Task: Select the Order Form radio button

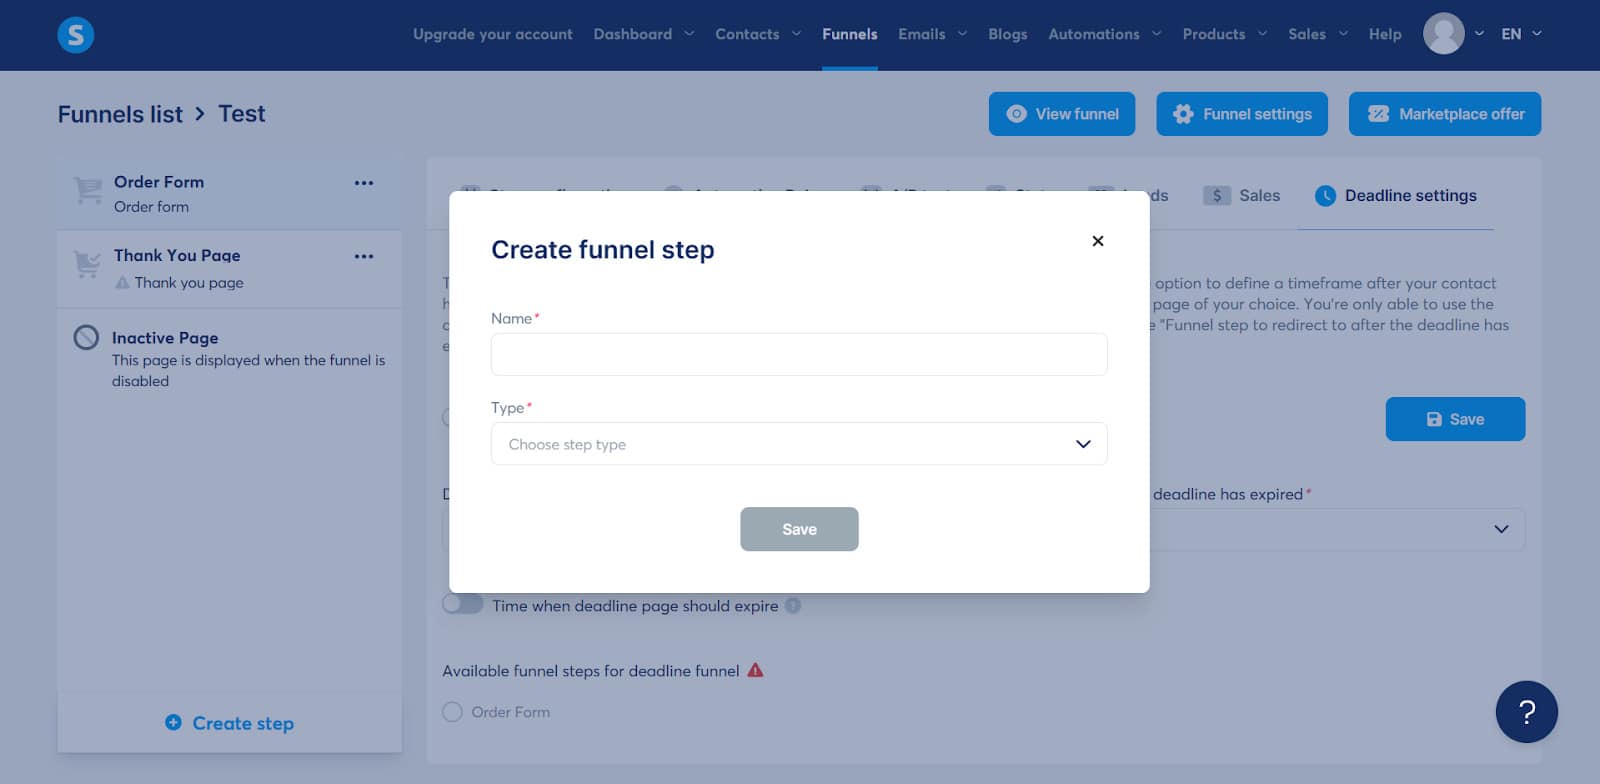Action: (x=453, y=712)
